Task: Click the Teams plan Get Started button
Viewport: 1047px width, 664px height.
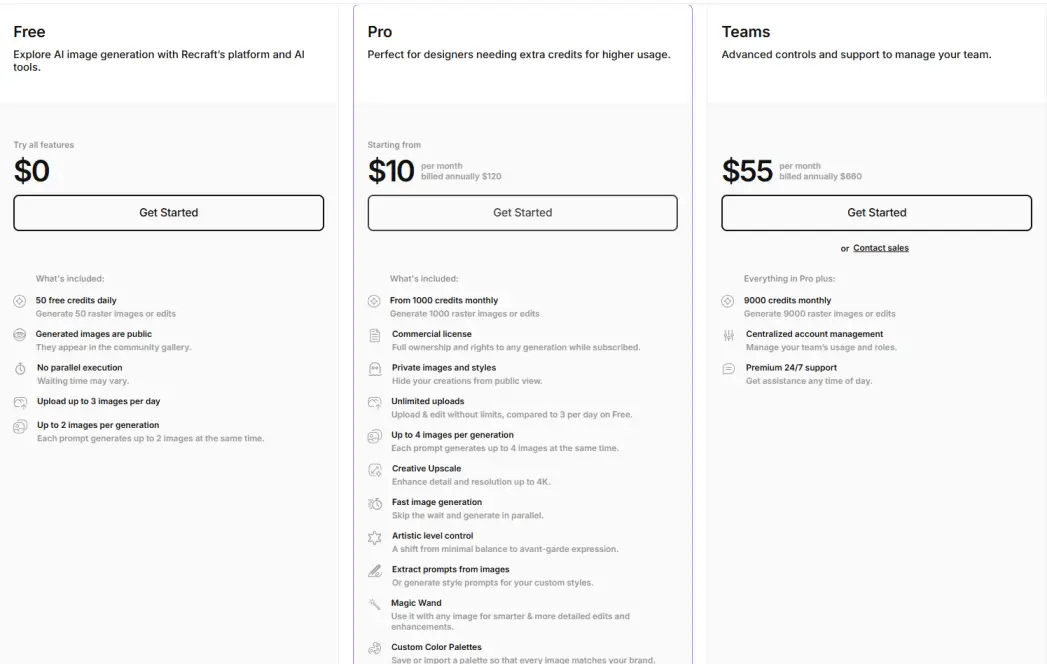Action: pyautogui.click(x=876, y=212)
